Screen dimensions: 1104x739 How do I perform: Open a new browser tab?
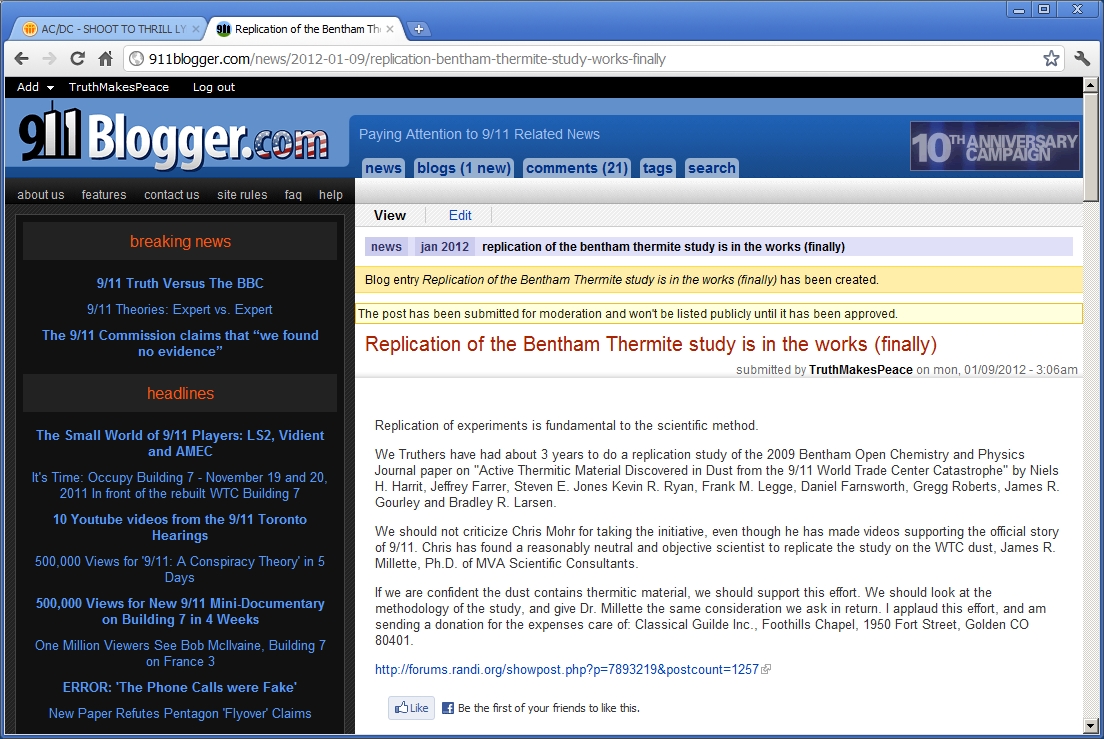419,29
